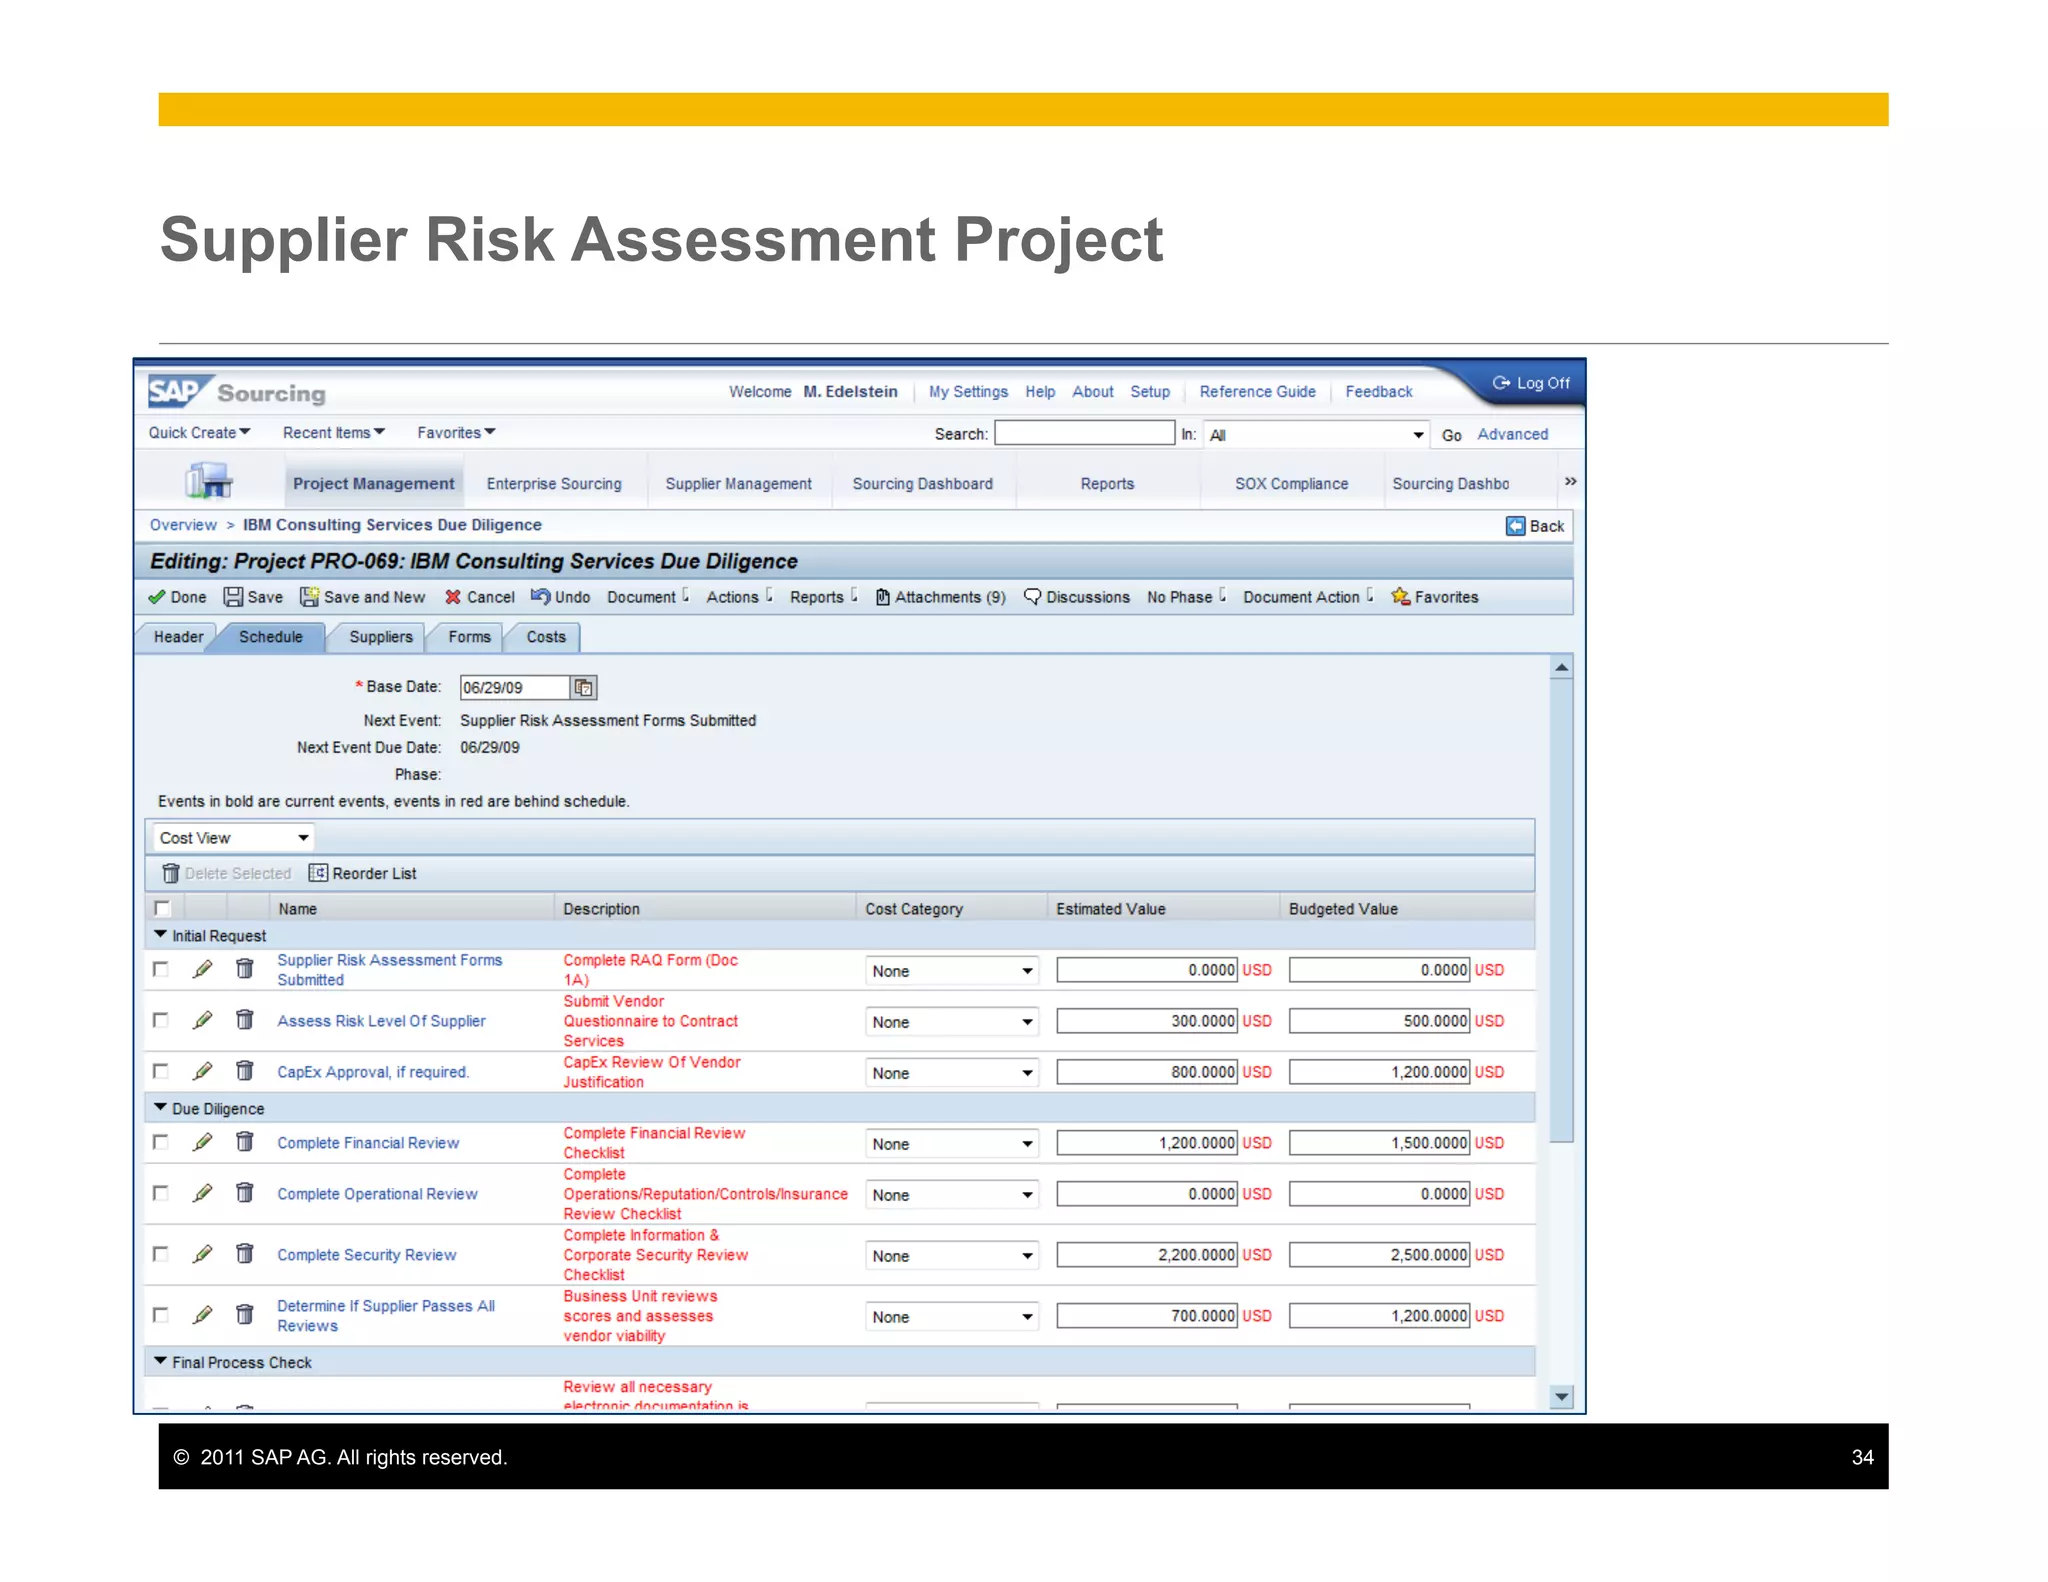
Task: Collapse the Initial Request group
Action: click(x=160, y=935)
